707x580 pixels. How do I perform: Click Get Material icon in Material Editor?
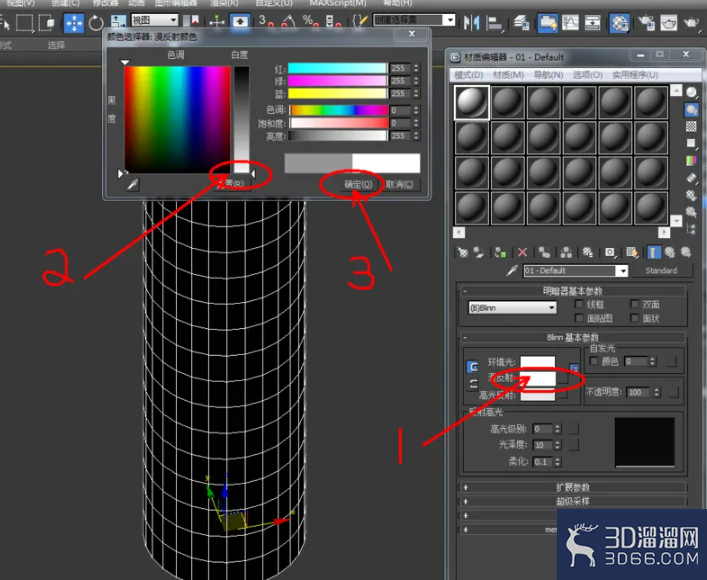pos(463,252)
